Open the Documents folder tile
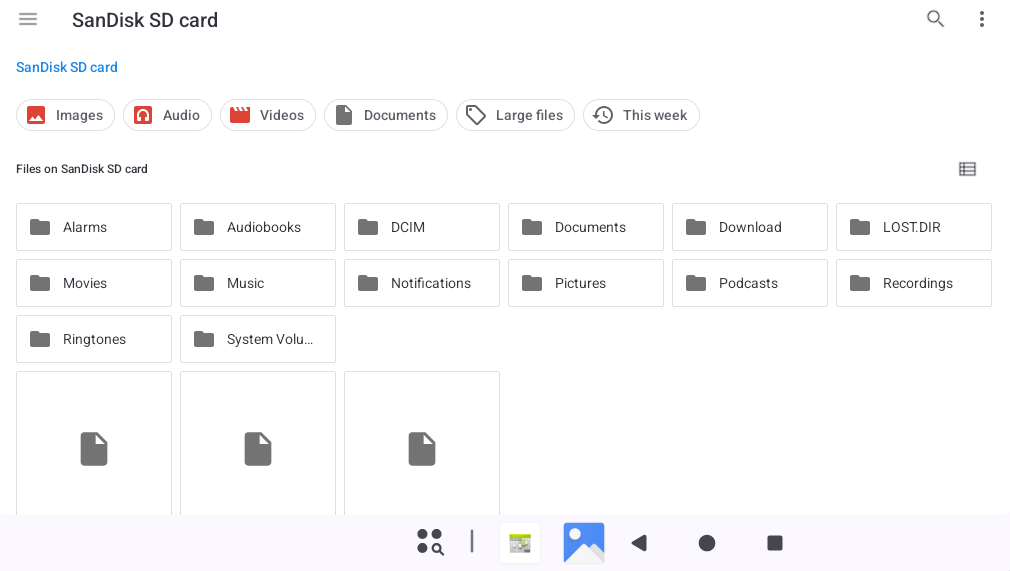Image resolution: width=1010 pixels, height=571 pixels. [x=586, y=227]
